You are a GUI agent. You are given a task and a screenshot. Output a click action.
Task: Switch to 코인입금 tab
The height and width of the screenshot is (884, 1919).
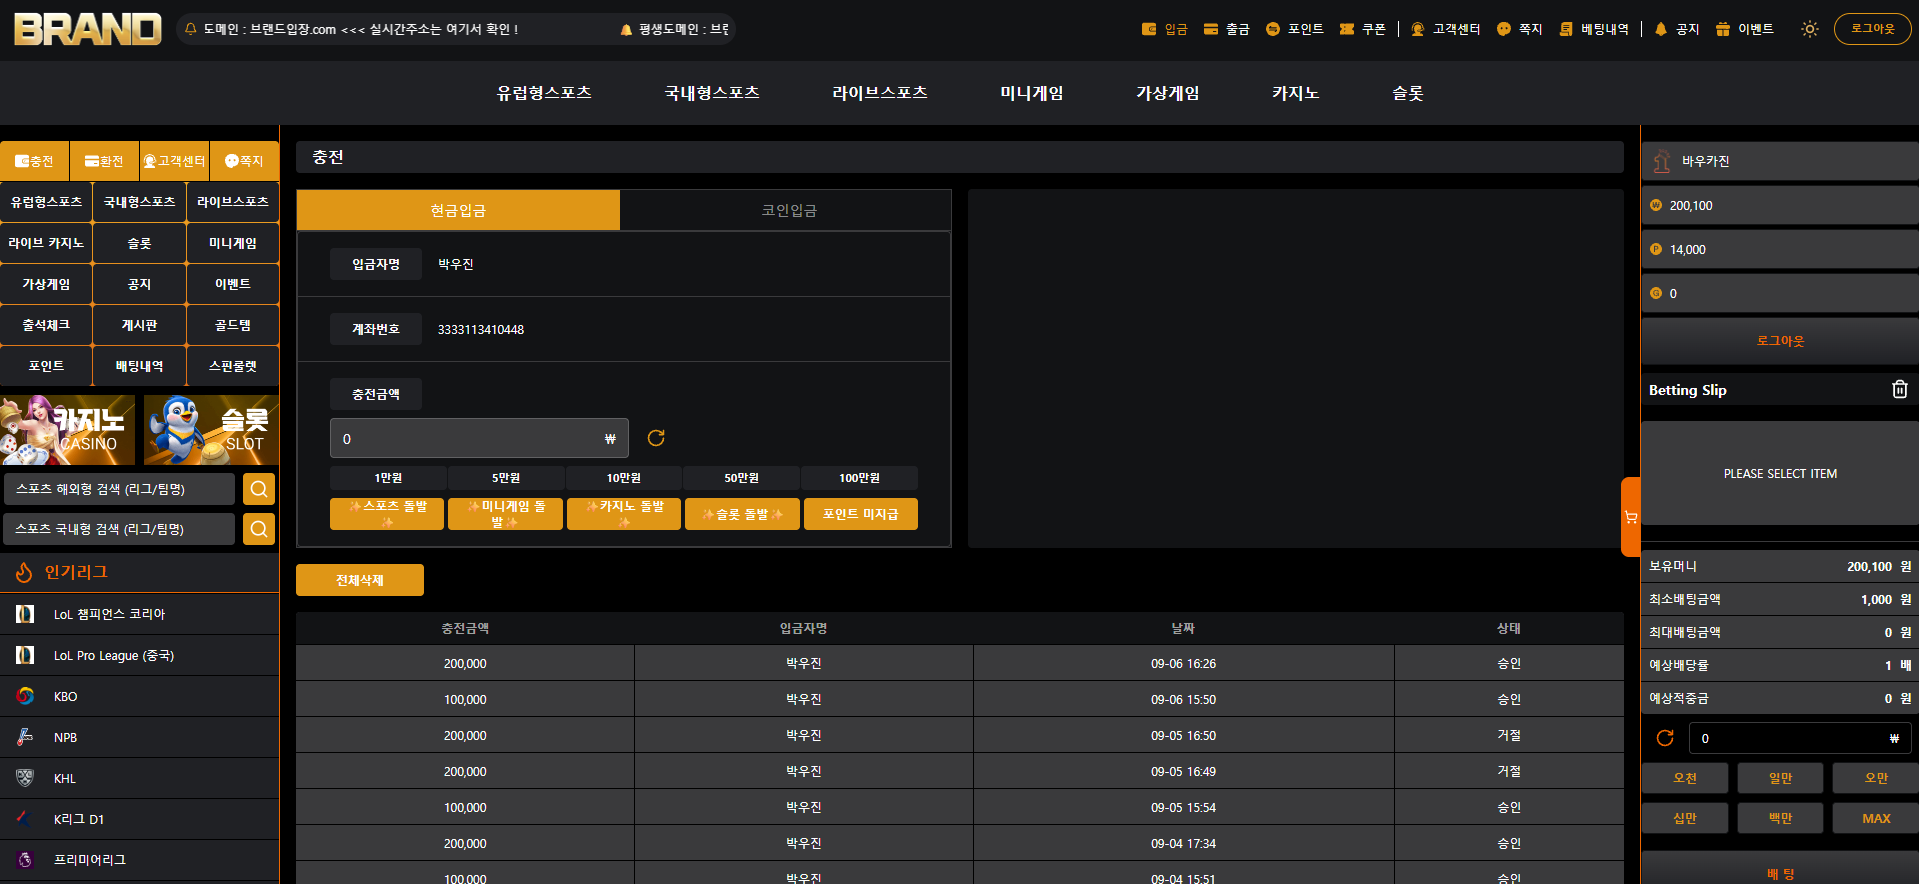788,210
